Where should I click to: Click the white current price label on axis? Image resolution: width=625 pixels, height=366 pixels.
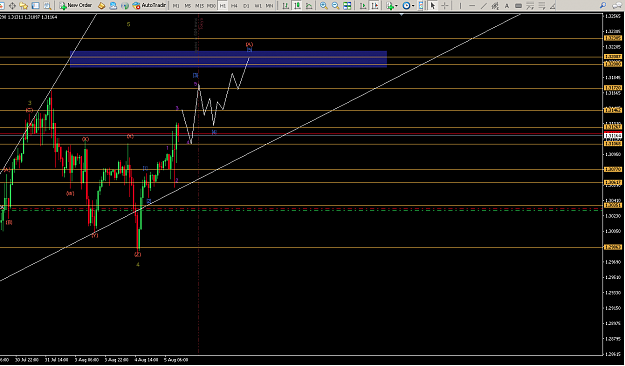(613, 136)
